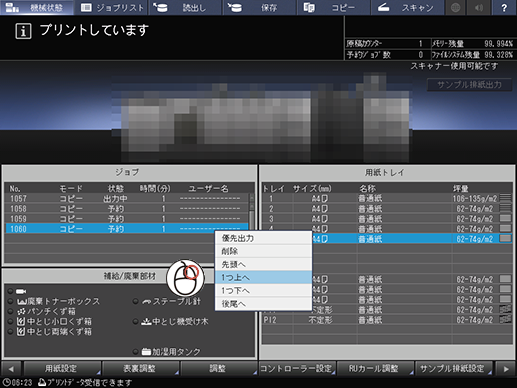The width and height of the screenshot is (517, 388).
Task: Click the メモリー残量 value
Action: click(x=498, y=44)
